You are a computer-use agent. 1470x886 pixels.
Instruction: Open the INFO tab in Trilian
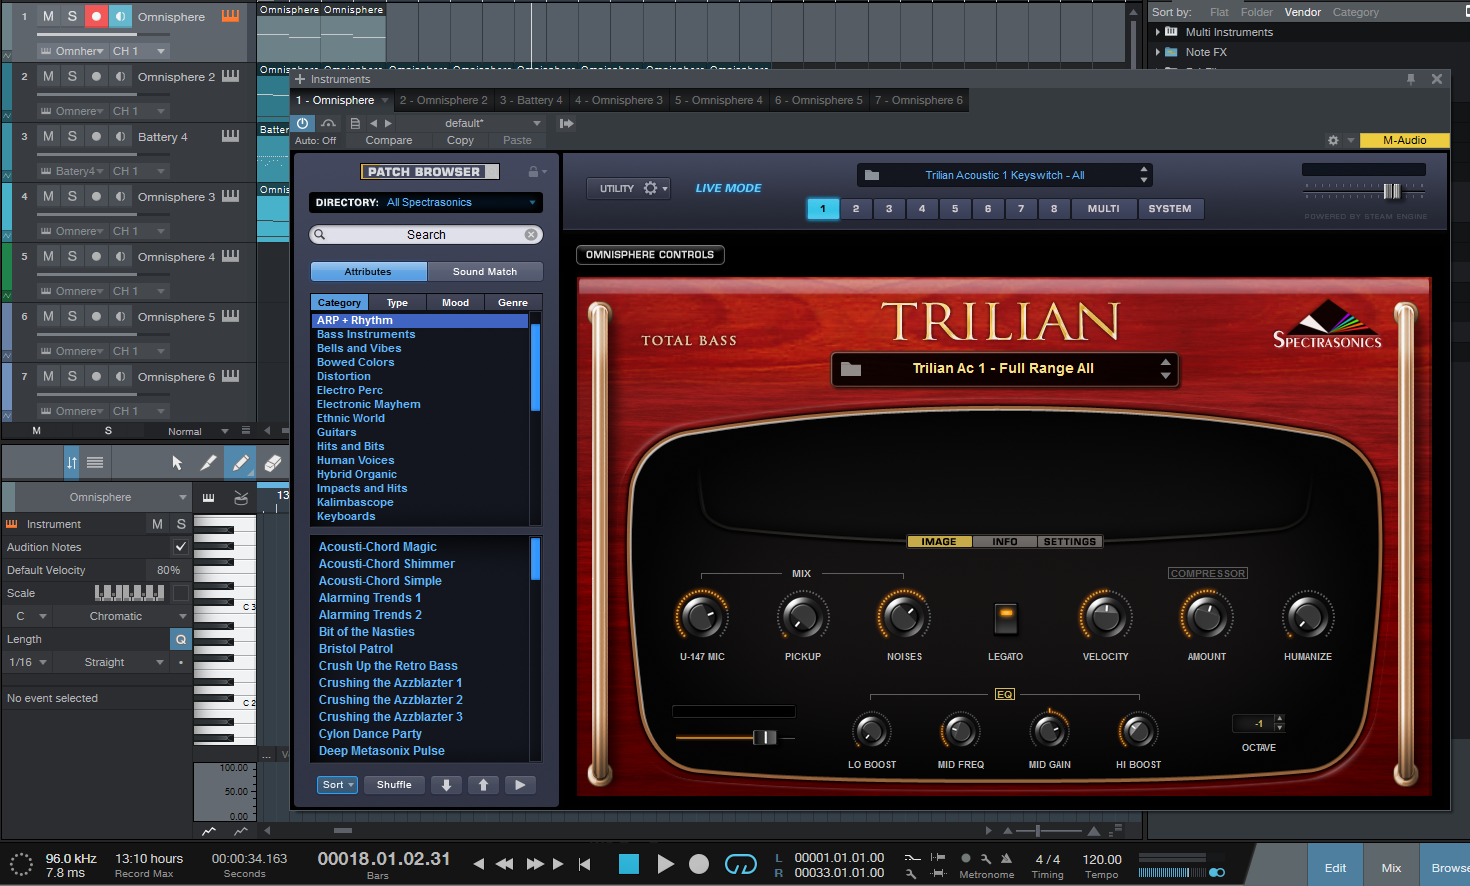click(x=1005, y=542)
